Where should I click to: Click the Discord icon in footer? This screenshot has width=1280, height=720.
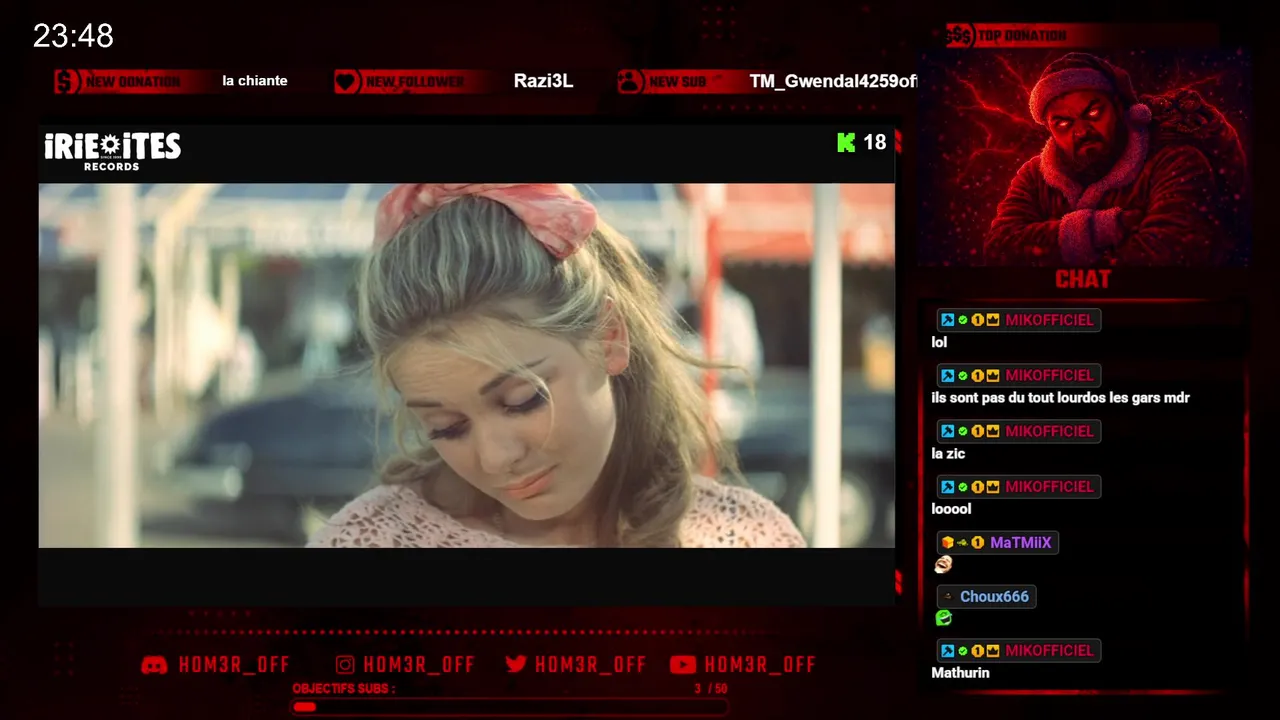pos(154,665)
